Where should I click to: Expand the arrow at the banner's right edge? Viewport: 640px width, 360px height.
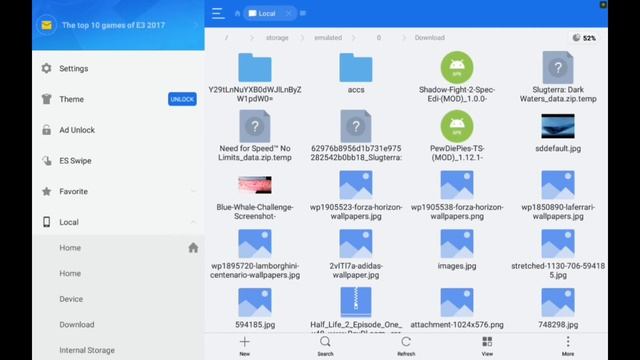click(x=196, y=25)
